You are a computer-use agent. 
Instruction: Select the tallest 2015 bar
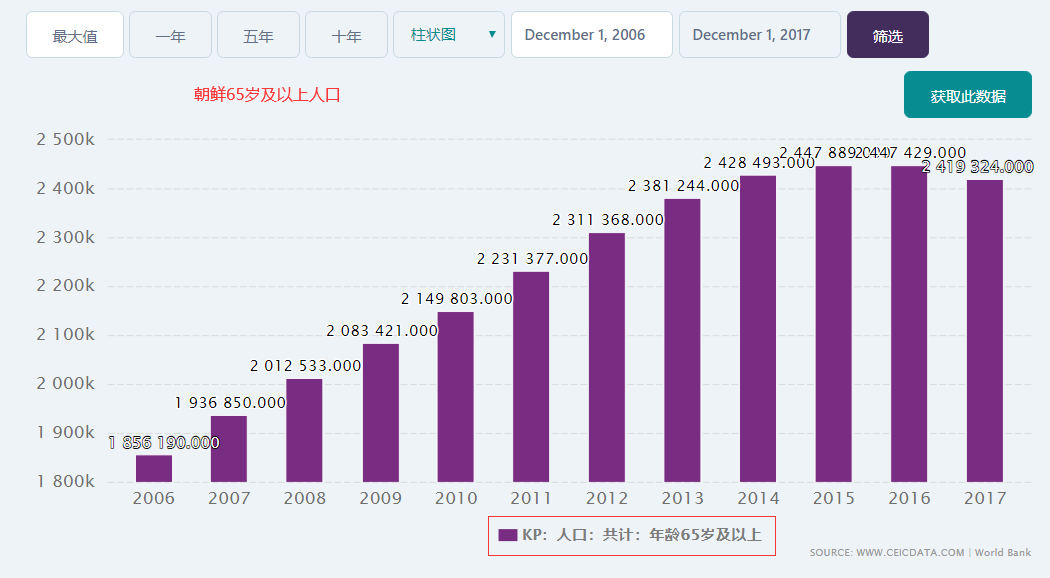click(x=834, y=320)
